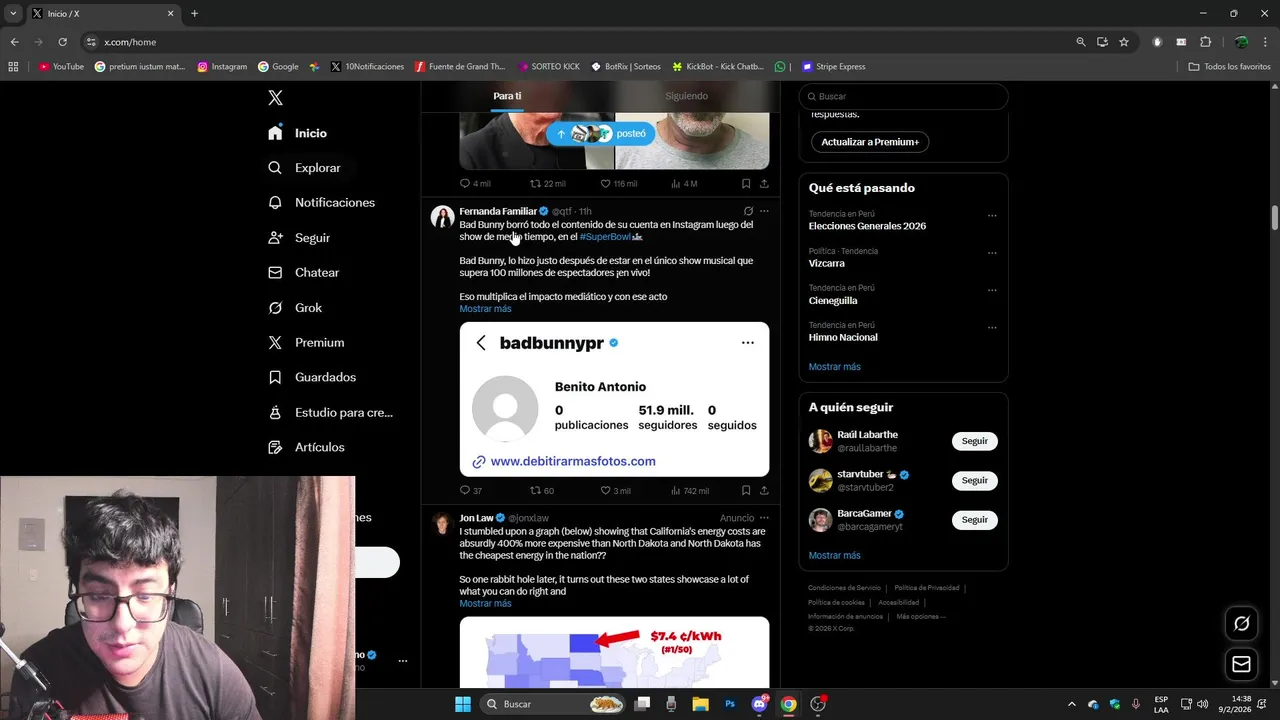Follow Raúl Labarthe
Viewport: 1280px width, 720px height.
[x=975, y=441]
